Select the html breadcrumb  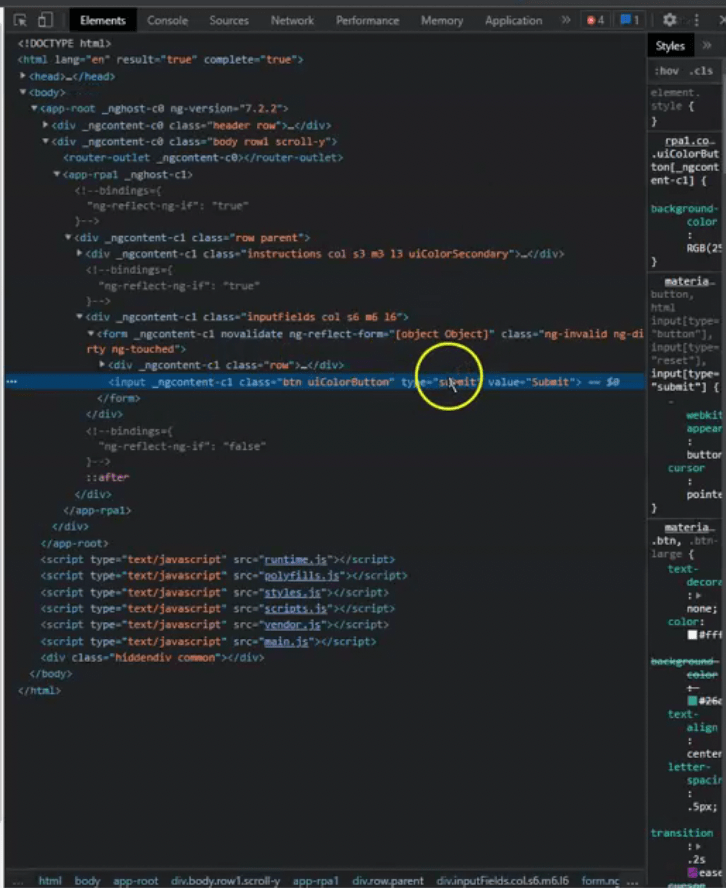(50, 881)
